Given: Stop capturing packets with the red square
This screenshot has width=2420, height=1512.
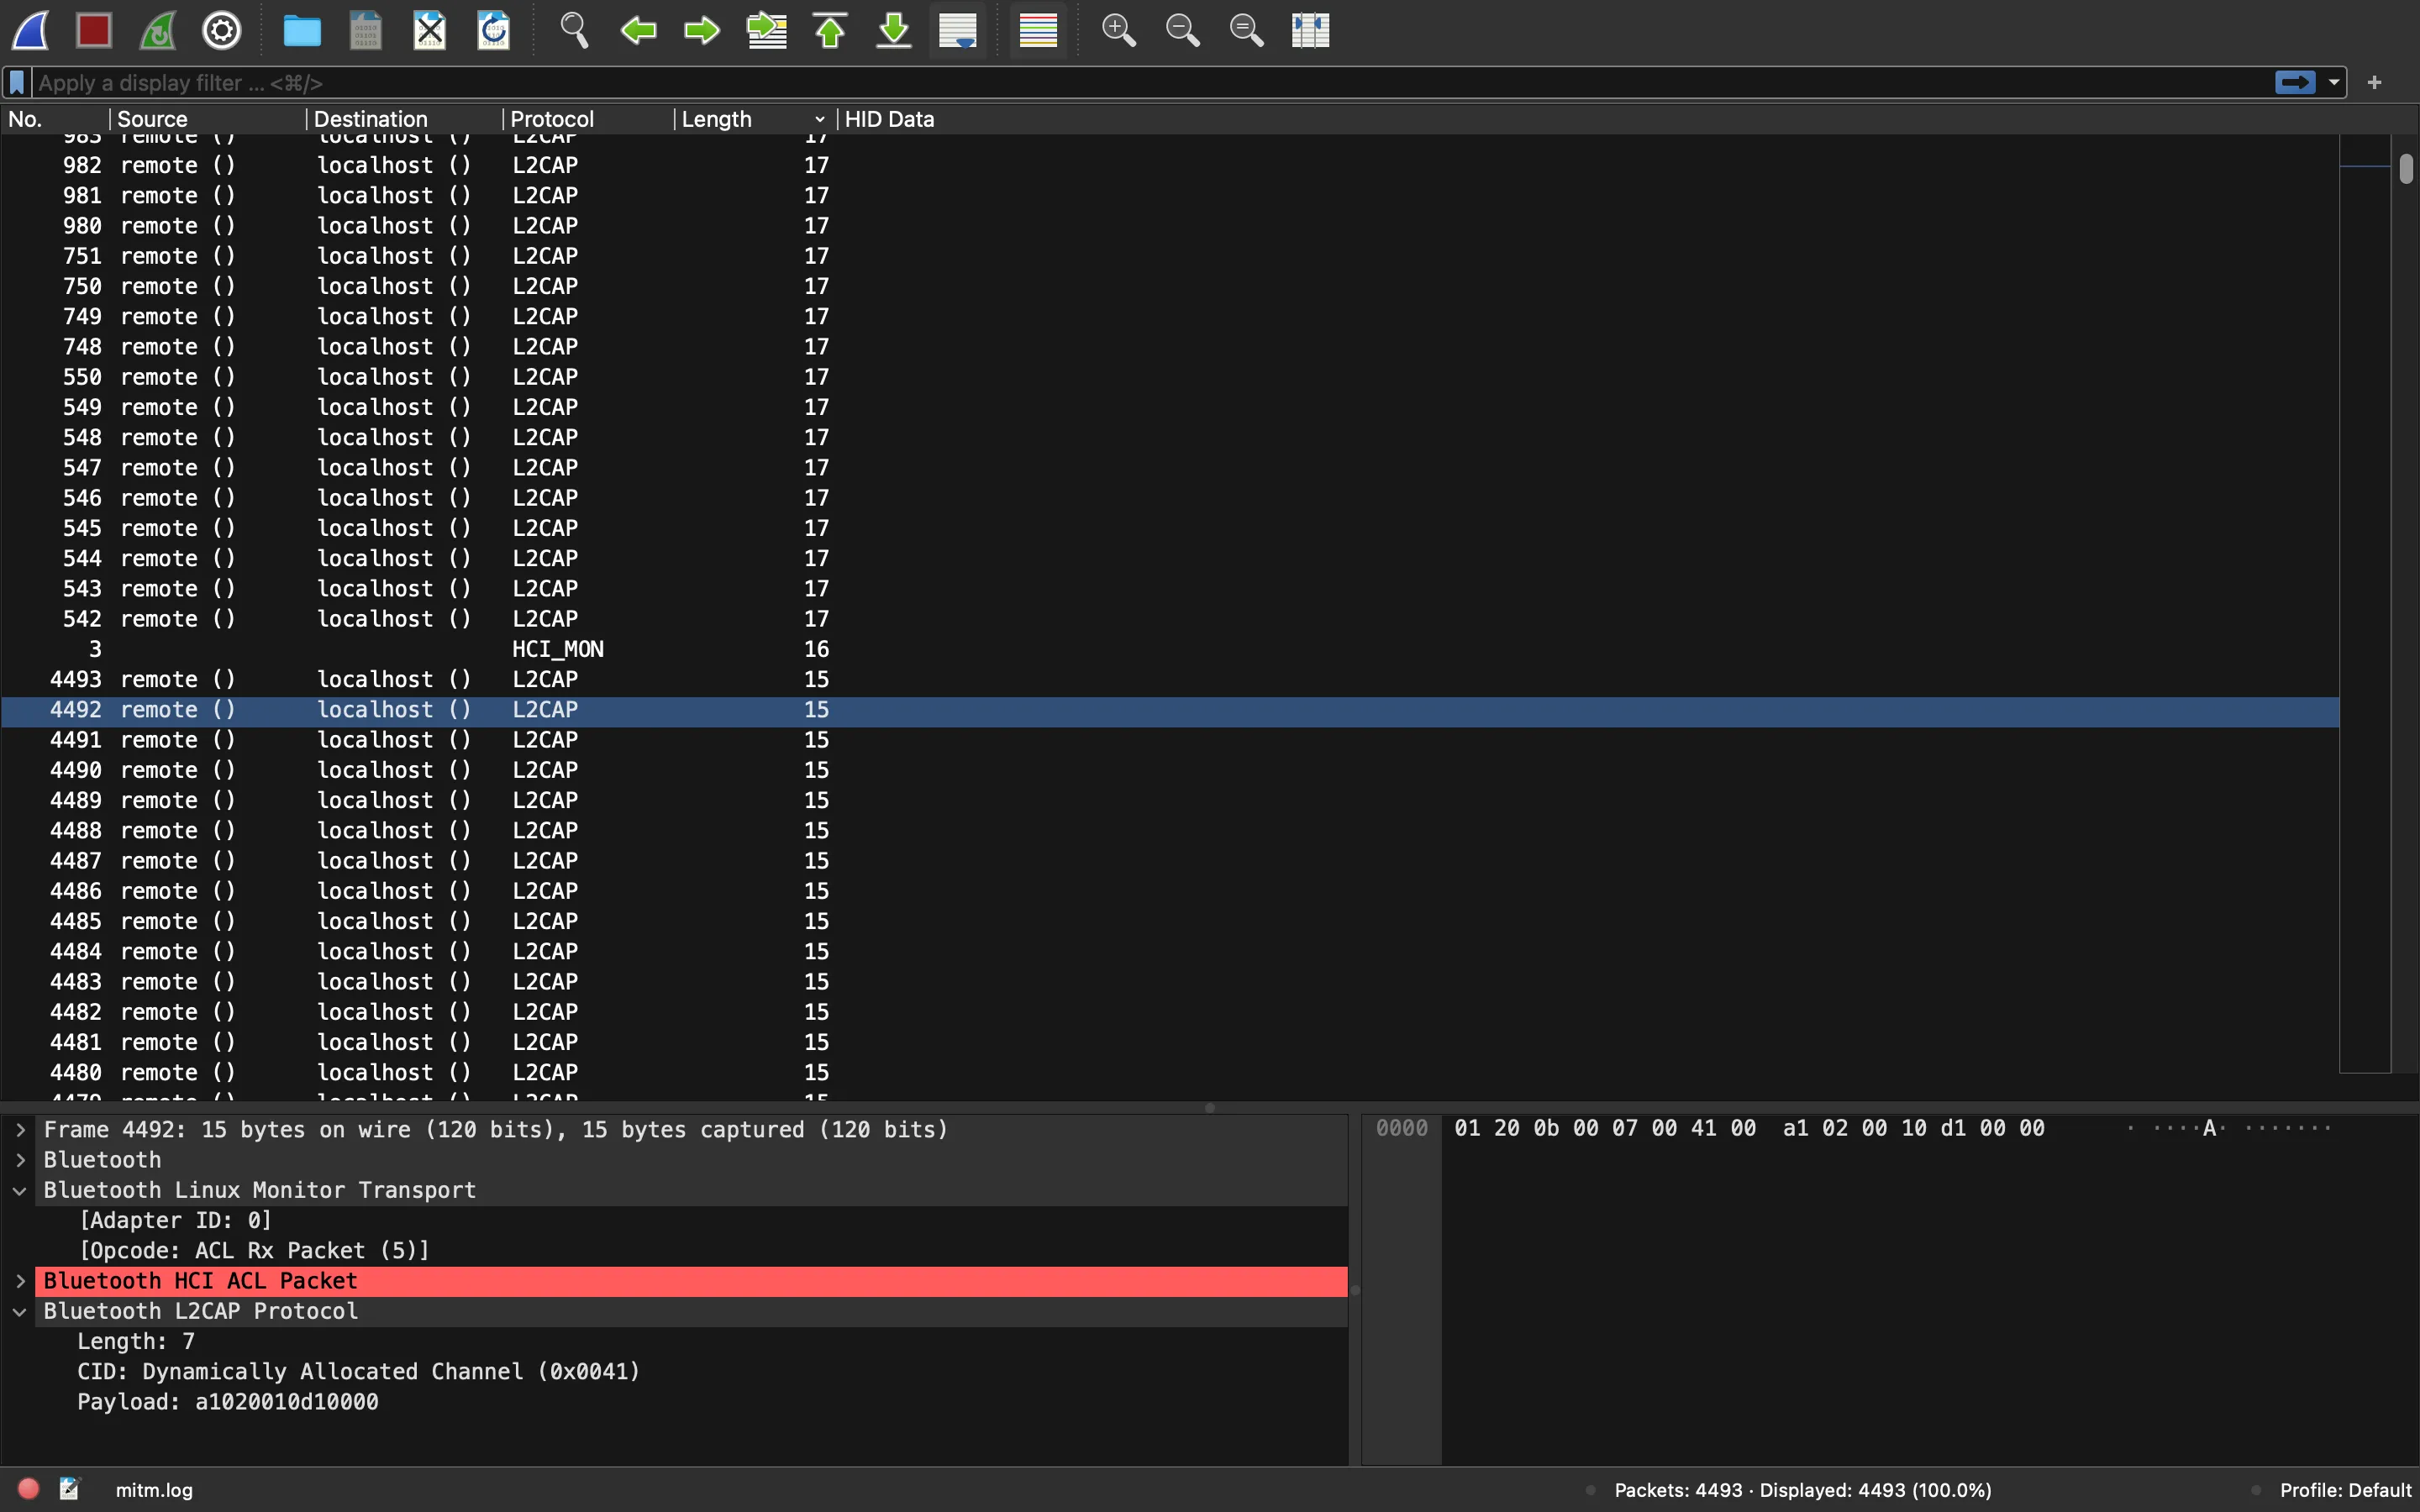Looking at the screenshot, I should (x=94, y=30).
